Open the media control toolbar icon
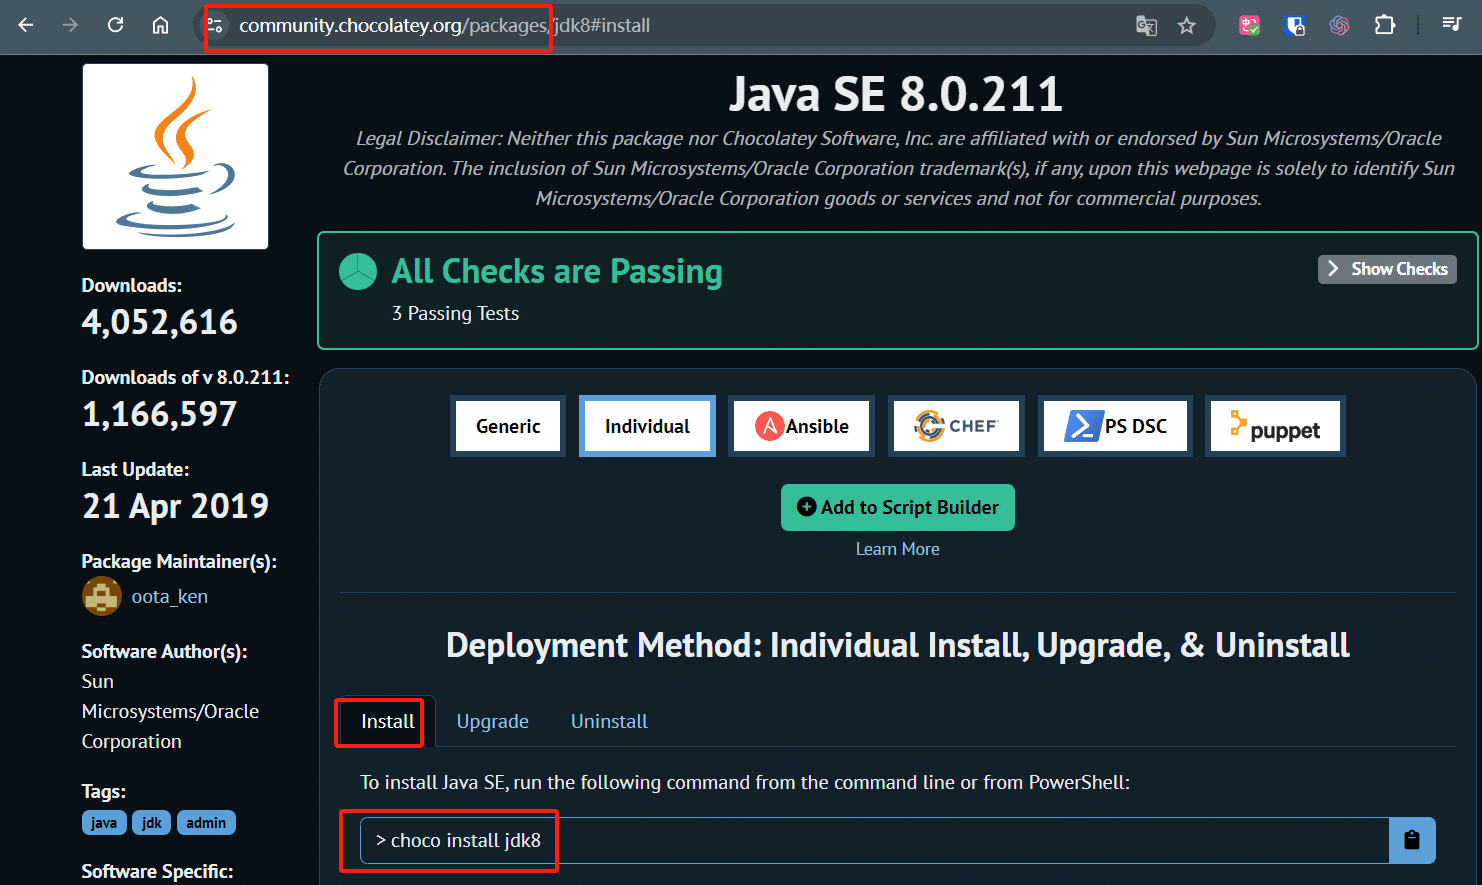 (1452, 24)
